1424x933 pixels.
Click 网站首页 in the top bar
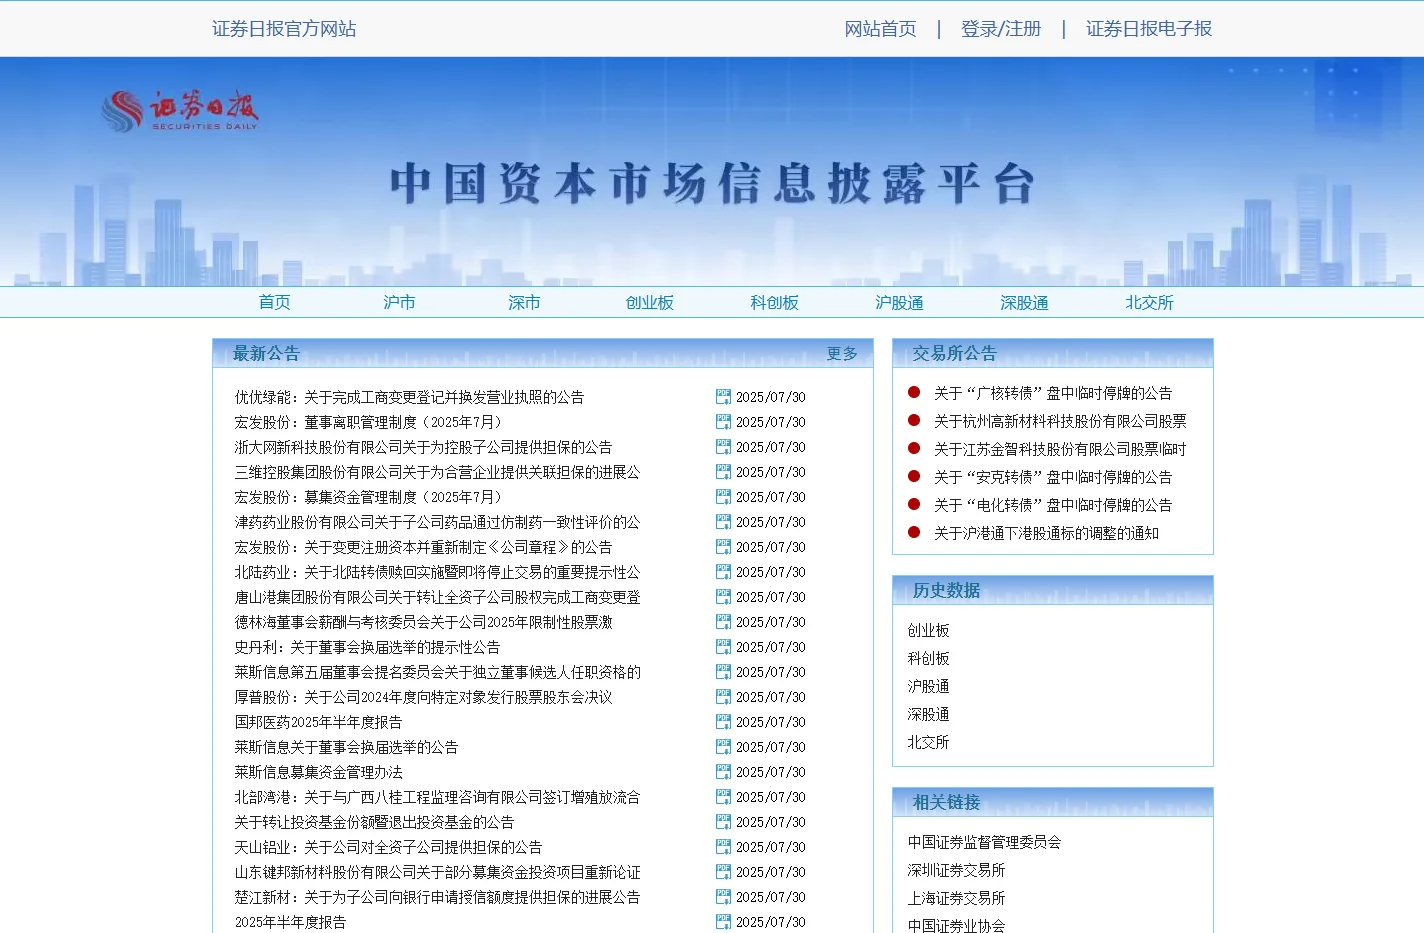[x=880, y=29]
